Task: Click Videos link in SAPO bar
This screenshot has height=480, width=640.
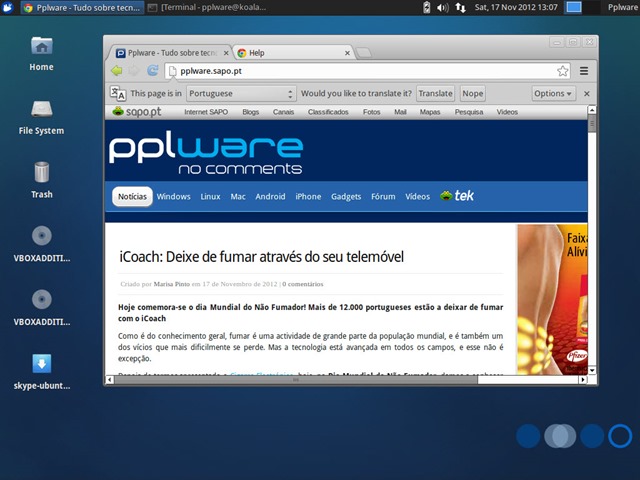Action: (507, 112)
